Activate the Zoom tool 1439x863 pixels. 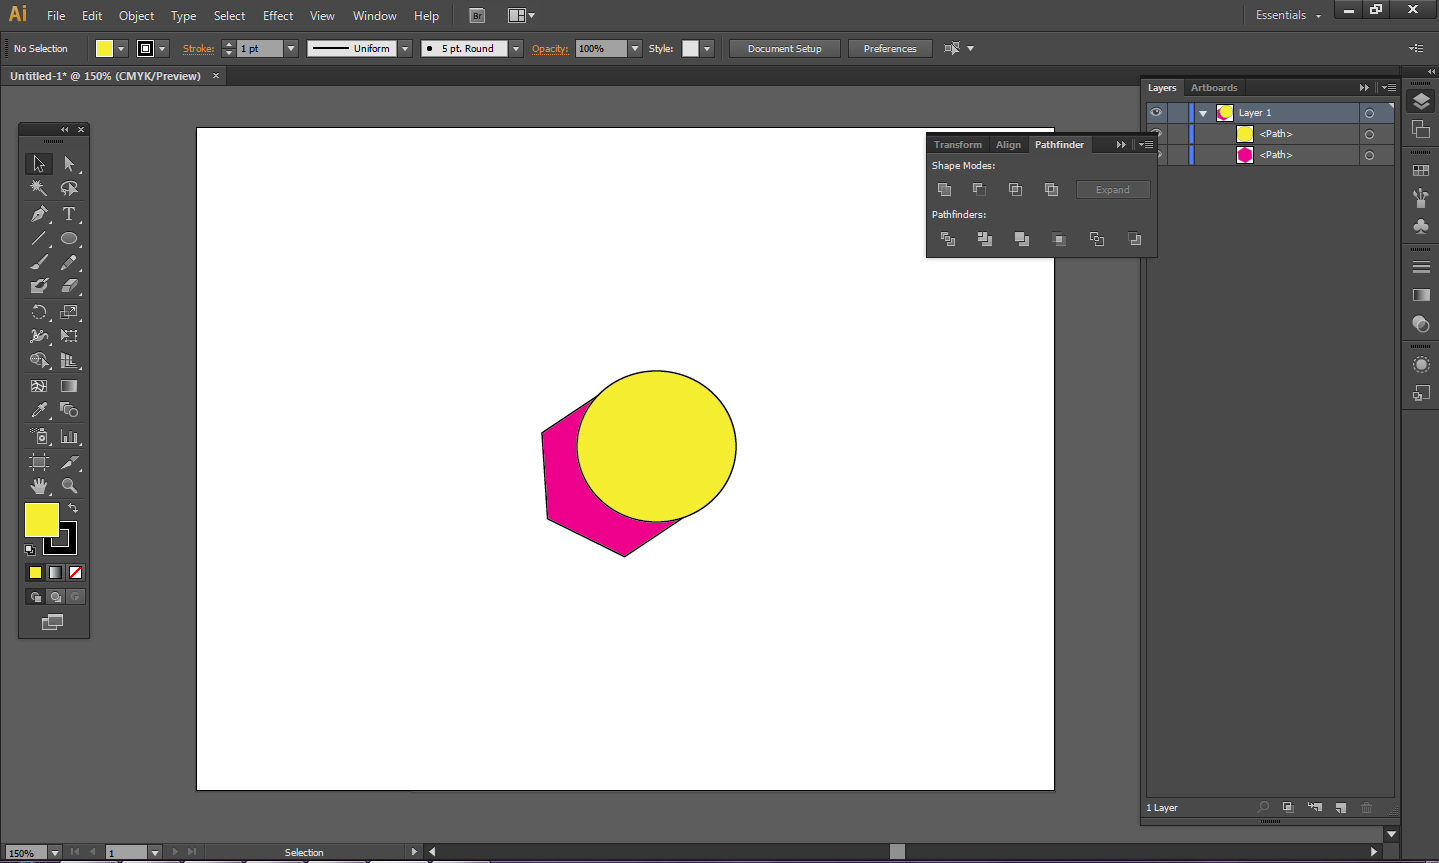click(x=69, y=486)
